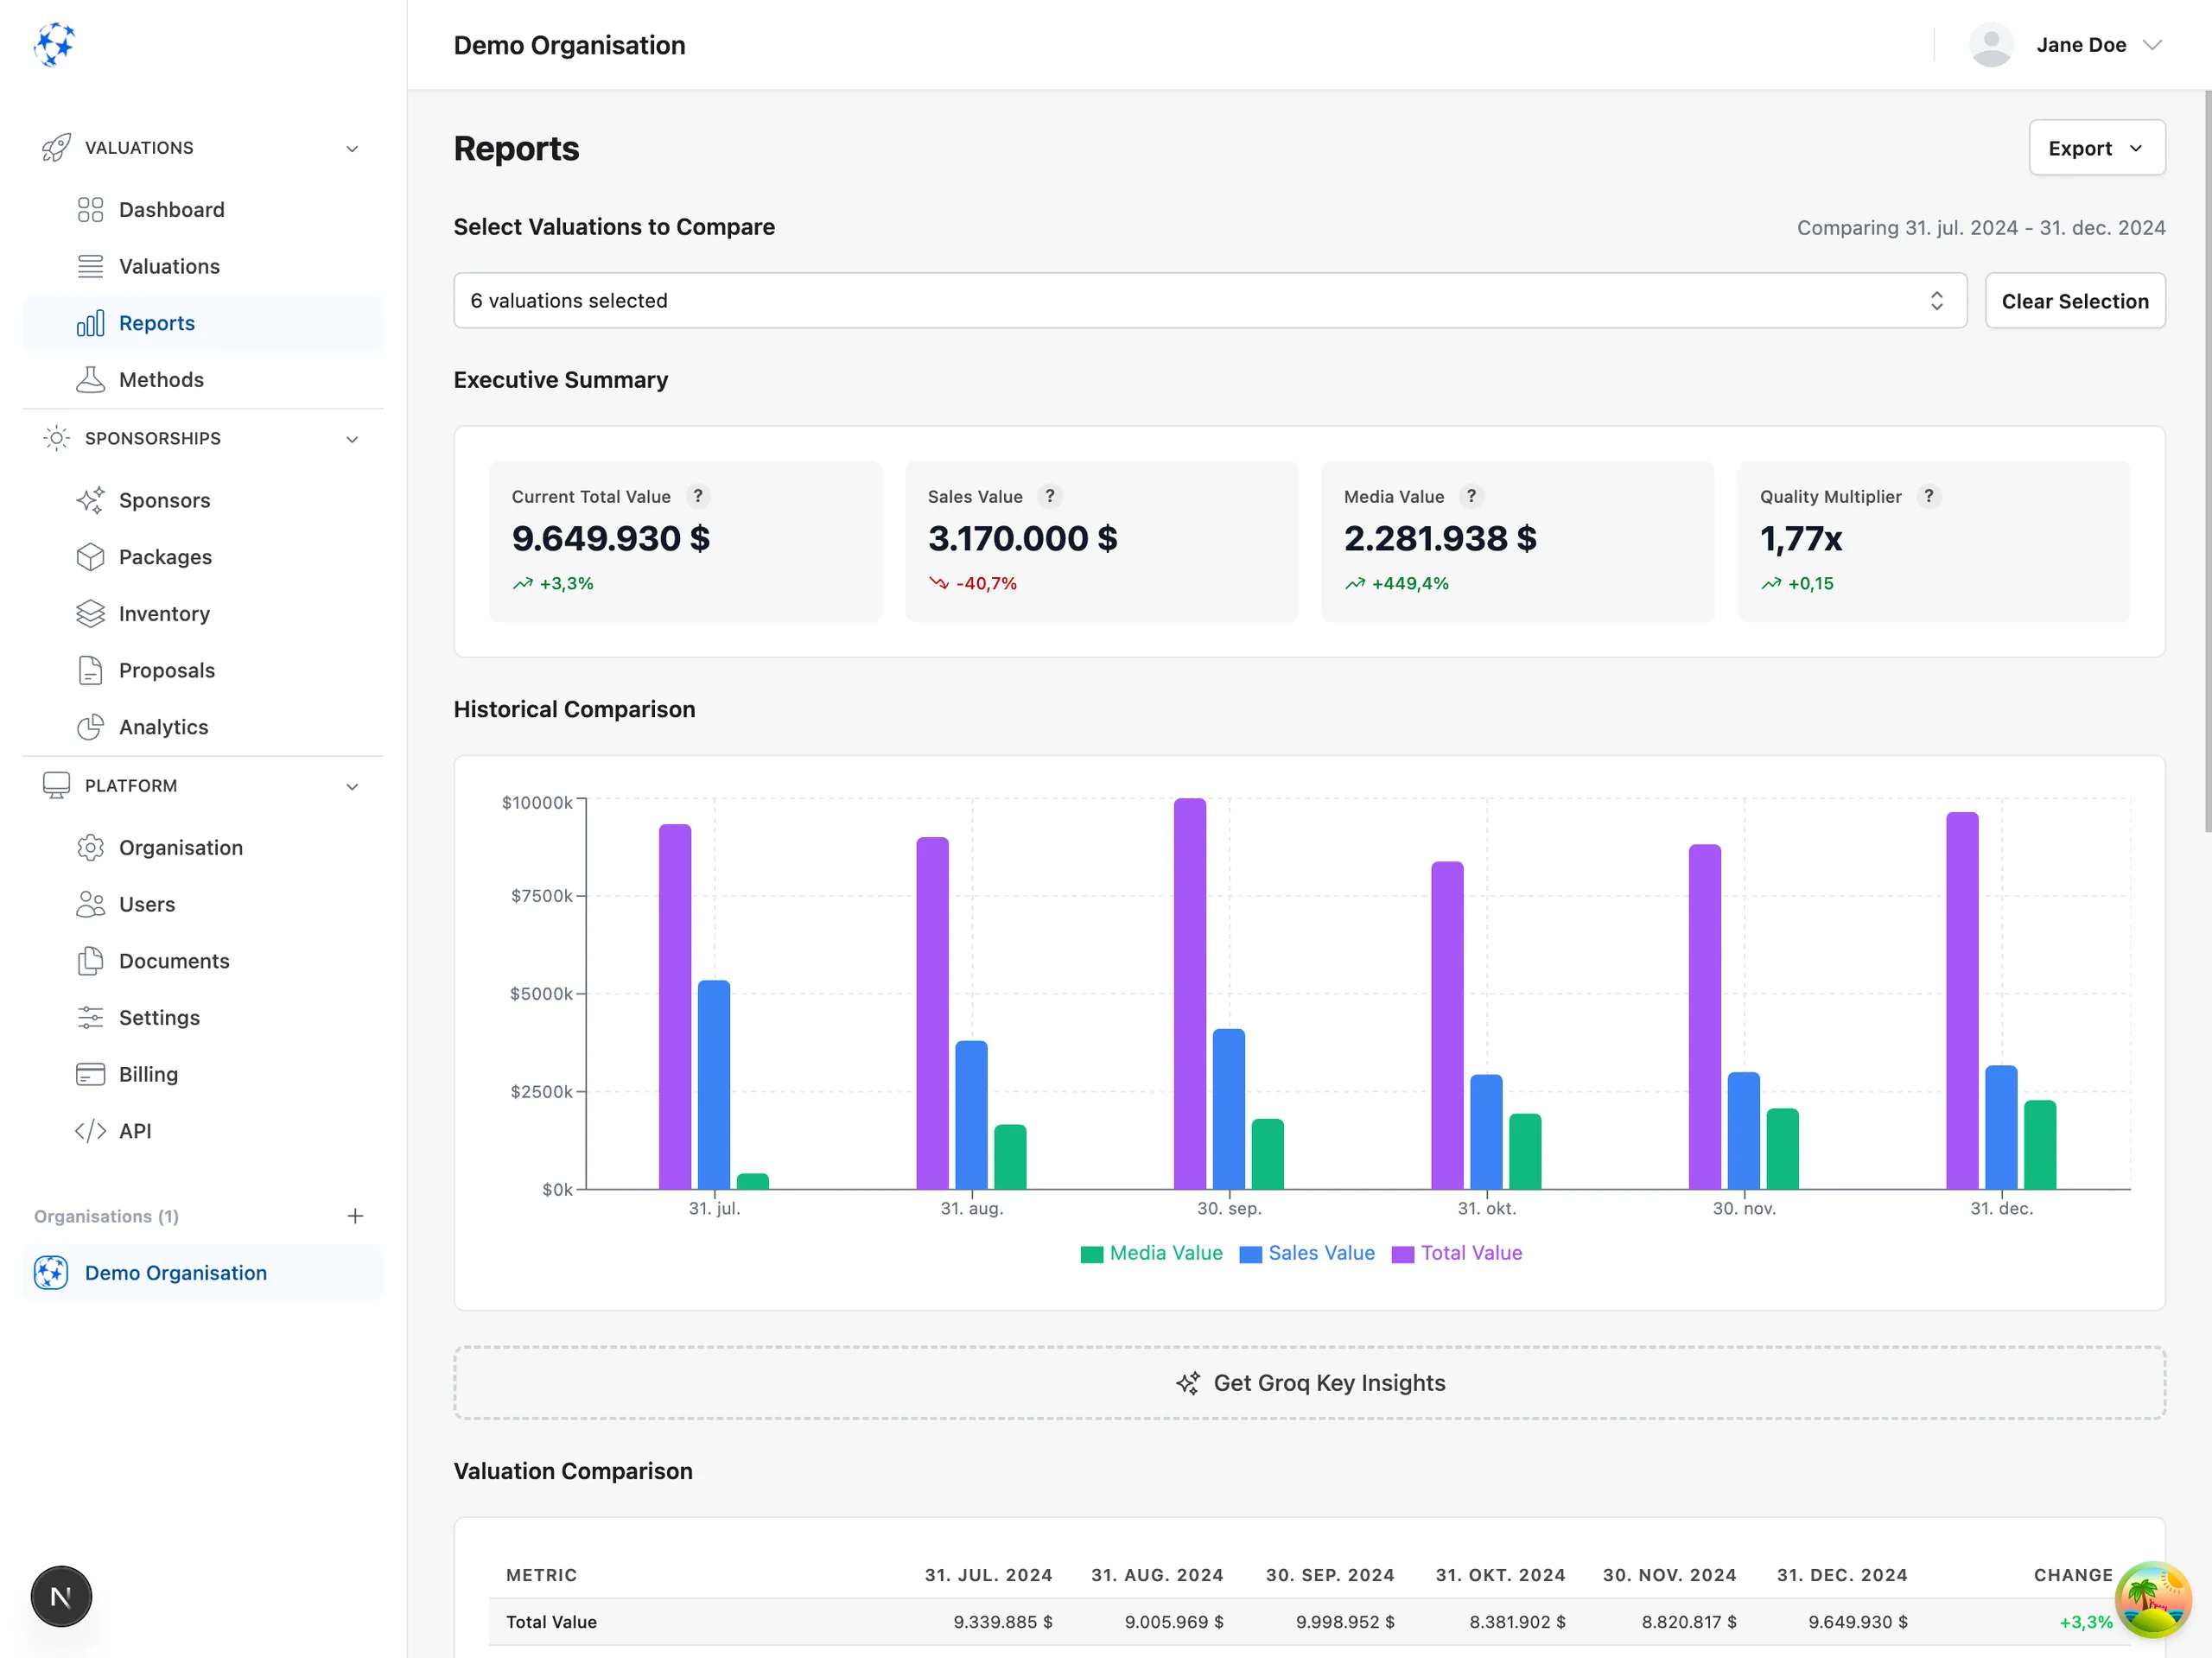Image resolution: width=2212 pixels, height=1658 pixels.
Task: Click the Proposals document icon
Action: click(x=90, y=670)
